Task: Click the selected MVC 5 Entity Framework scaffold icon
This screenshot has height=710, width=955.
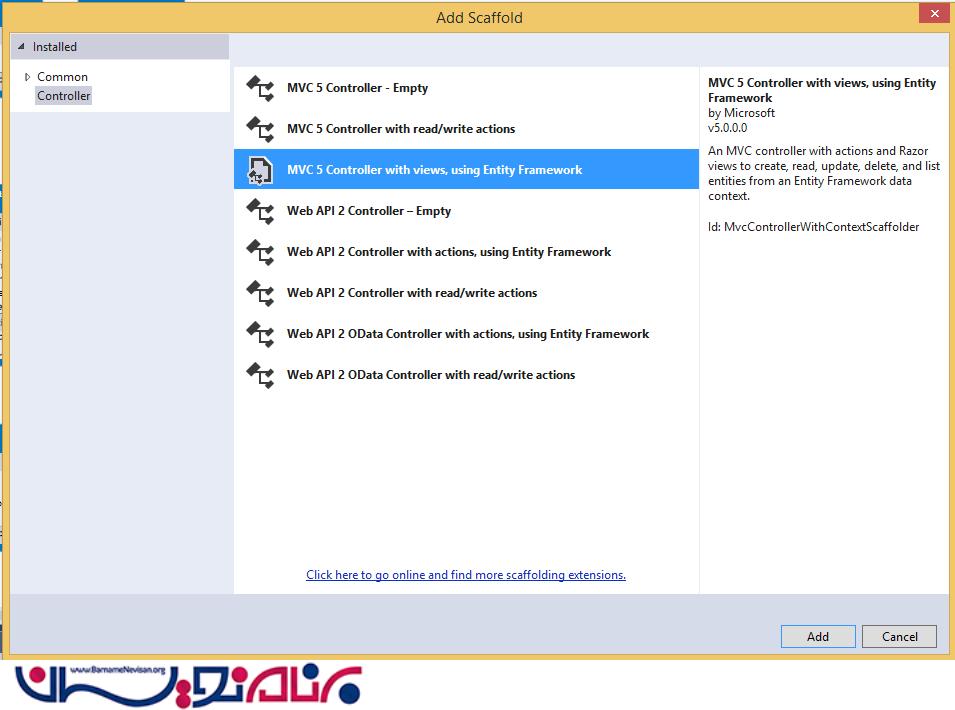Action: (260, 170)
